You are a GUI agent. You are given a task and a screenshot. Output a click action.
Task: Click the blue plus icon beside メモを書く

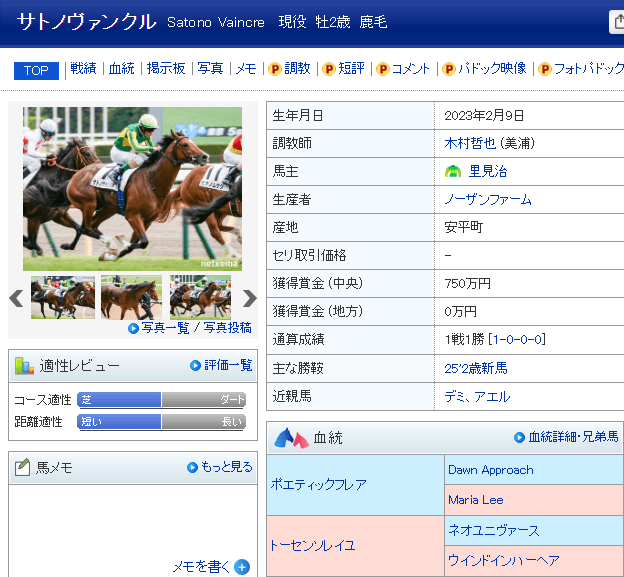tap(242, 567)
